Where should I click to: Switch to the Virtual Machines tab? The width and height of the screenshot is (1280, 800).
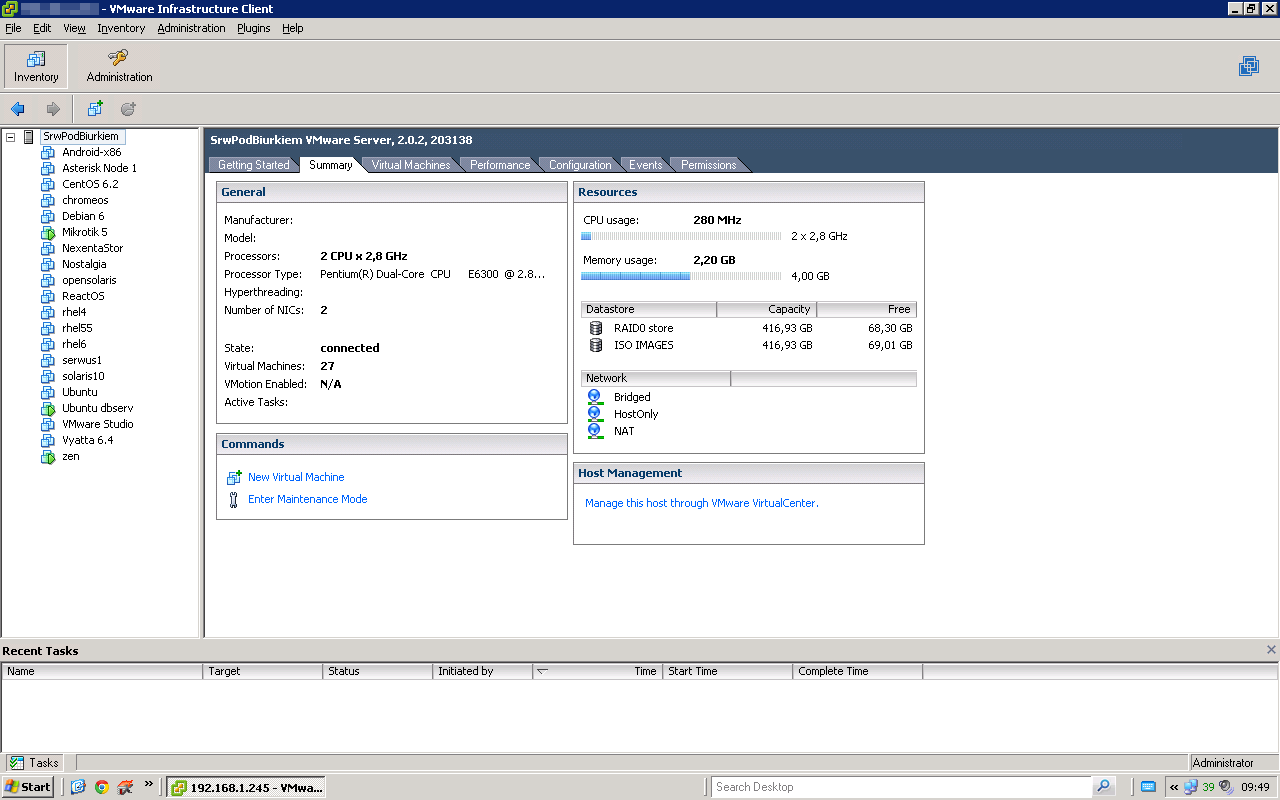(x=411, y=165)
